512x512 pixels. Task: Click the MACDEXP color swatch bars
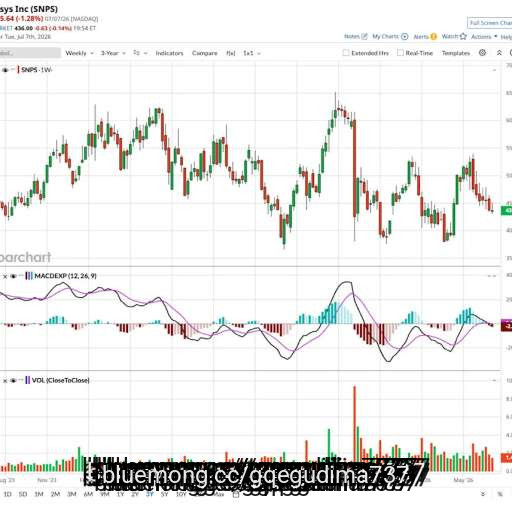tap(29, 276)
